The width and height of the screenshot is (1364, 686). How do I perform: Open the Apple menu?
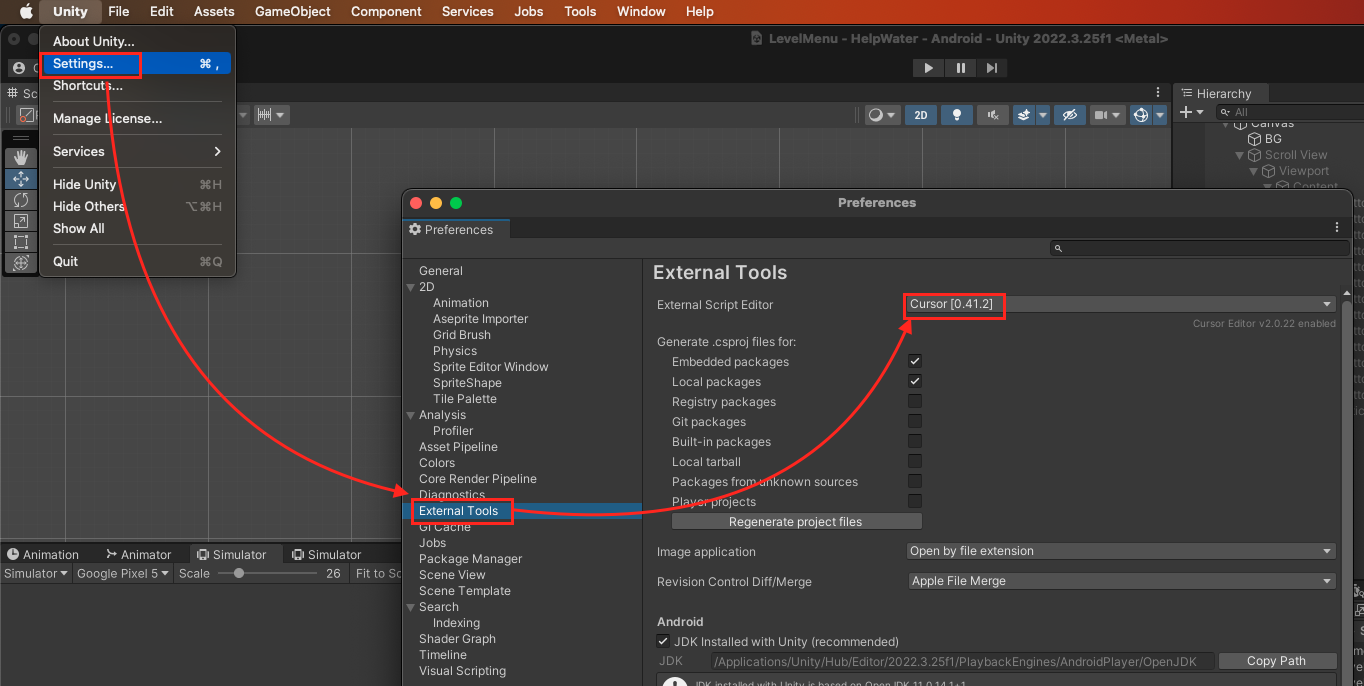(27, 12)
